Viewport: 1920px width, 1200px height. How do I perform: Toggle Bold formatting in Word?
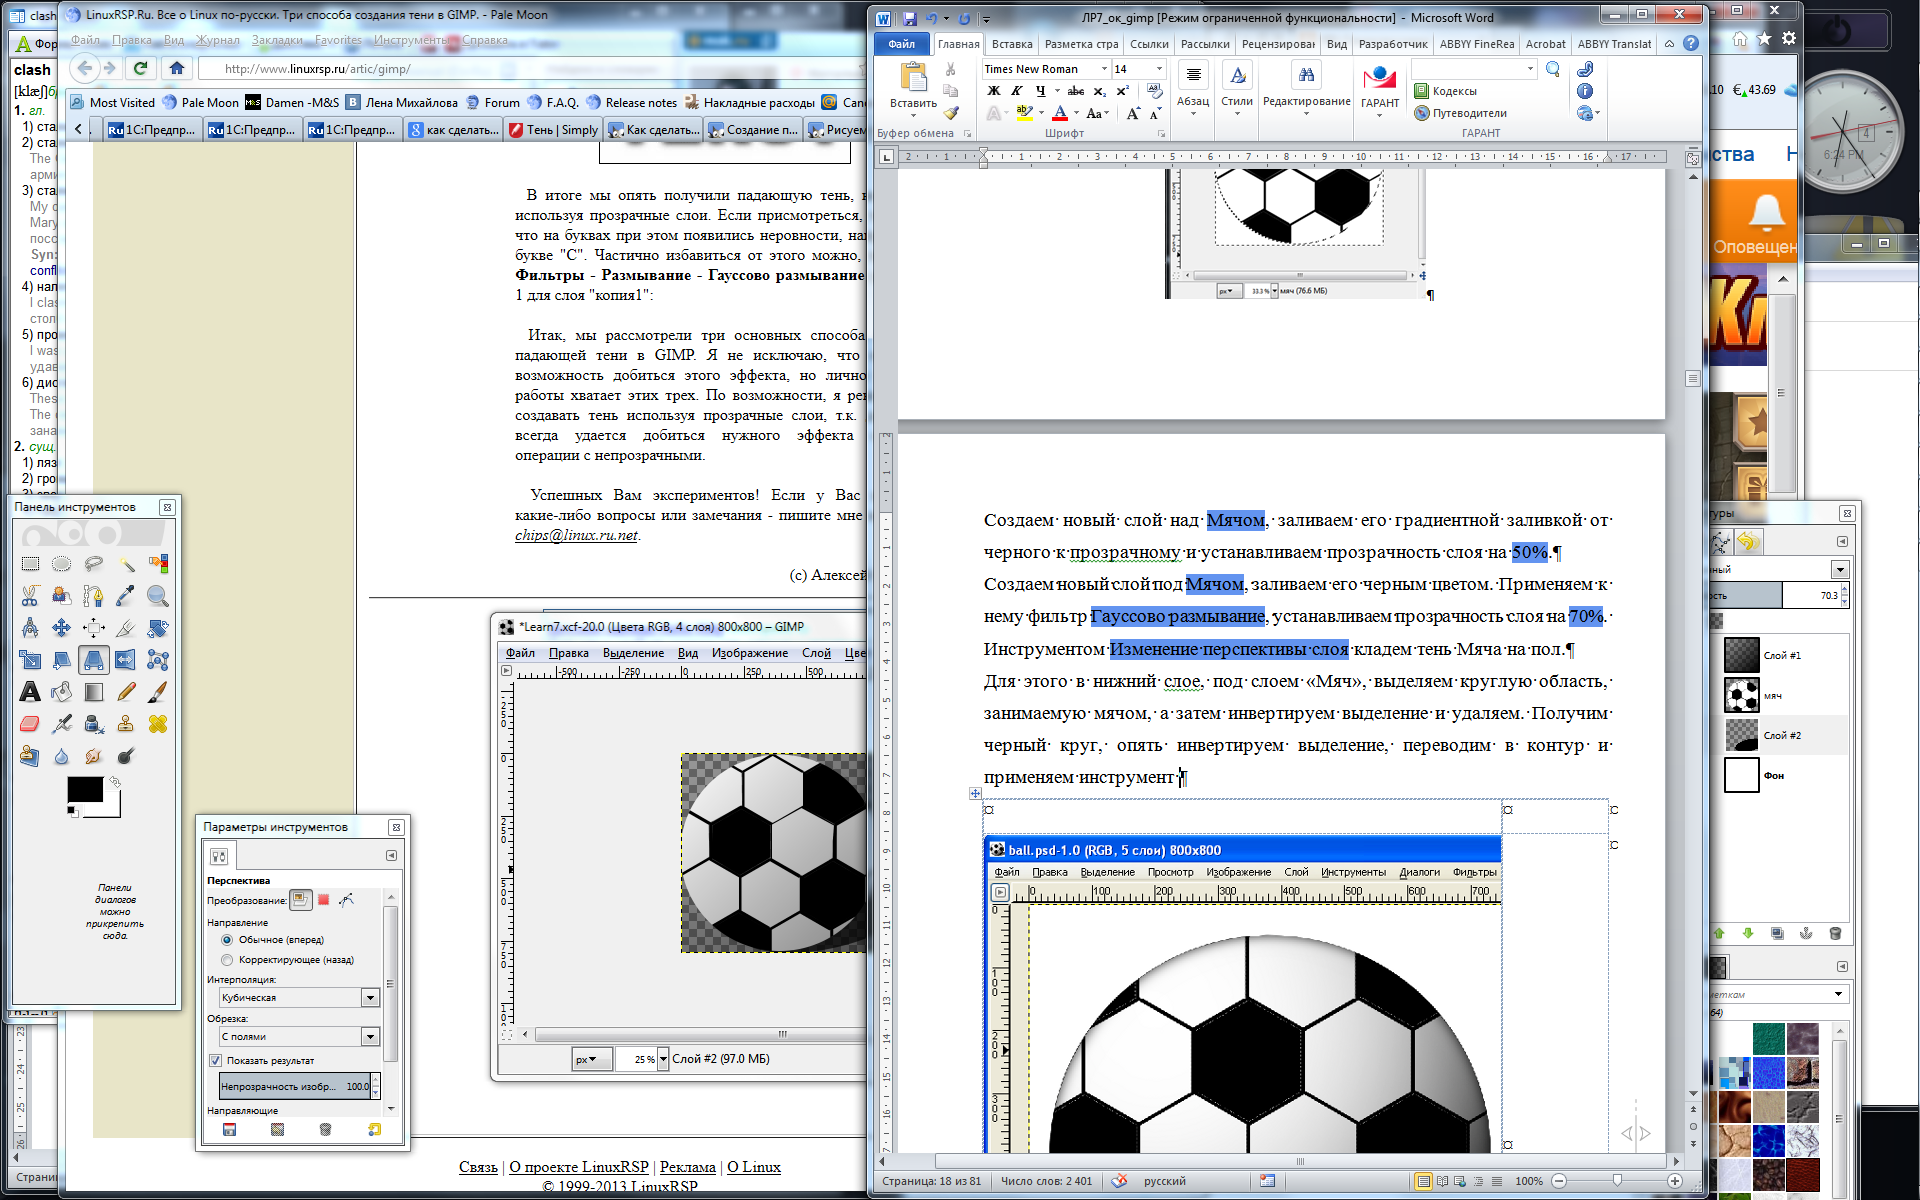pos(994,91)
